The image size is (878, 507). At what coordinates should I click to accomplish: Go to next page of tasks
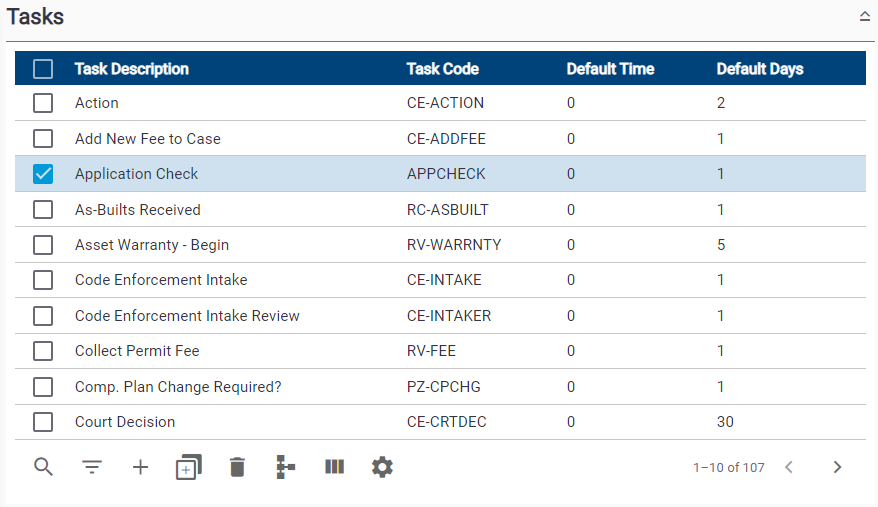pyautogui.click(x=837, y=467)
